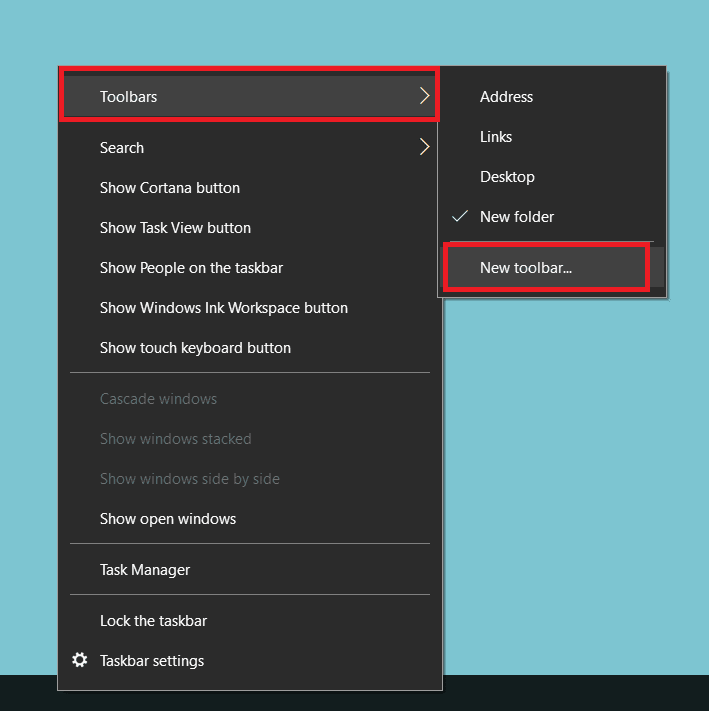Toggle Show touch keyboard button
The image size is (709, 711).
pyautogui.click(x=248, y=347)
